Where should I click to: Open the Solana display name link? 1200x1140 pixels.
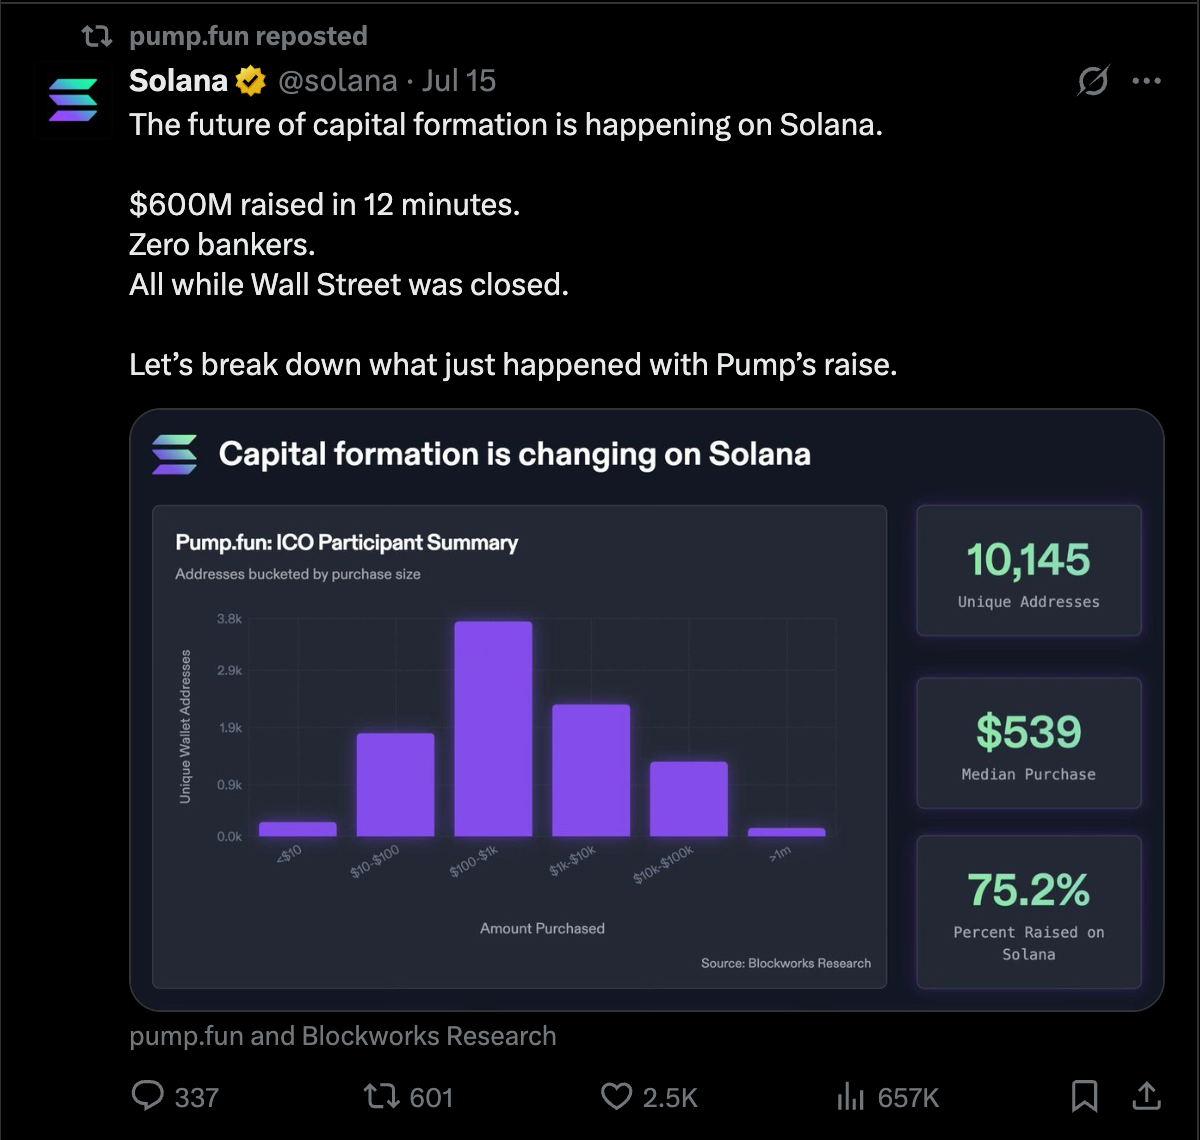[x=179, y=81]
